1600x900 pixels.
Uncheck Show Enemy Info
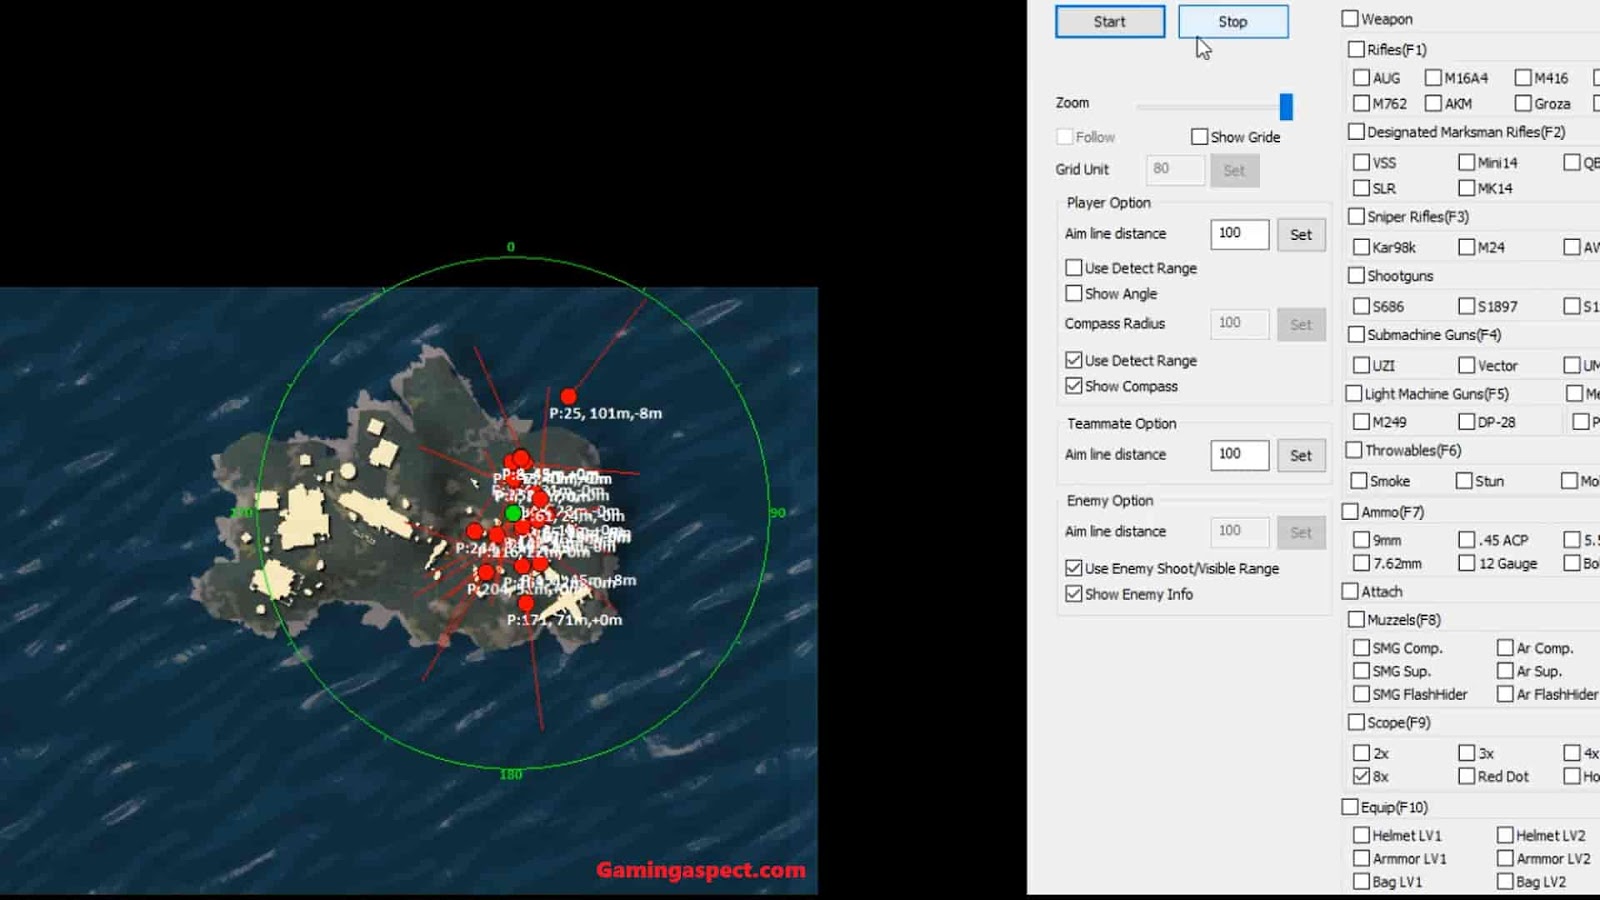coord(1074,594)
